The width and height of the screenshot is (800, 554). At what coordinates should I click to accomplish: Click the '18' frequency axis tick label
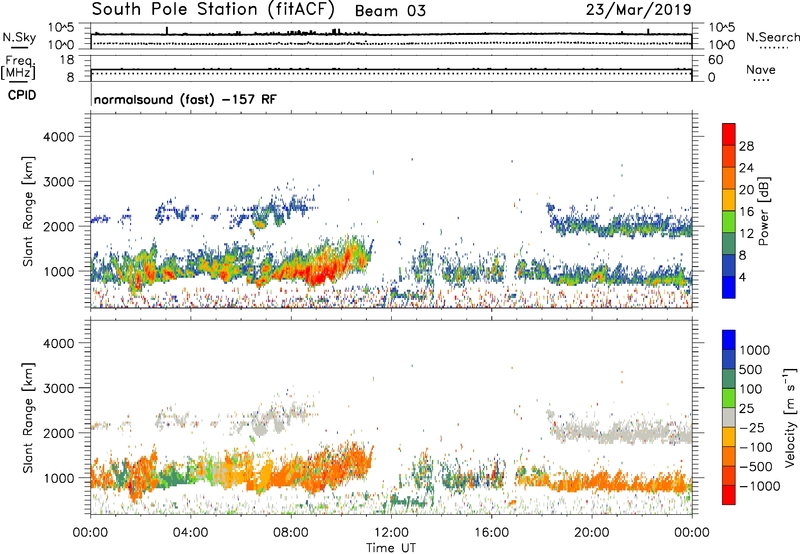click(67, 60)
